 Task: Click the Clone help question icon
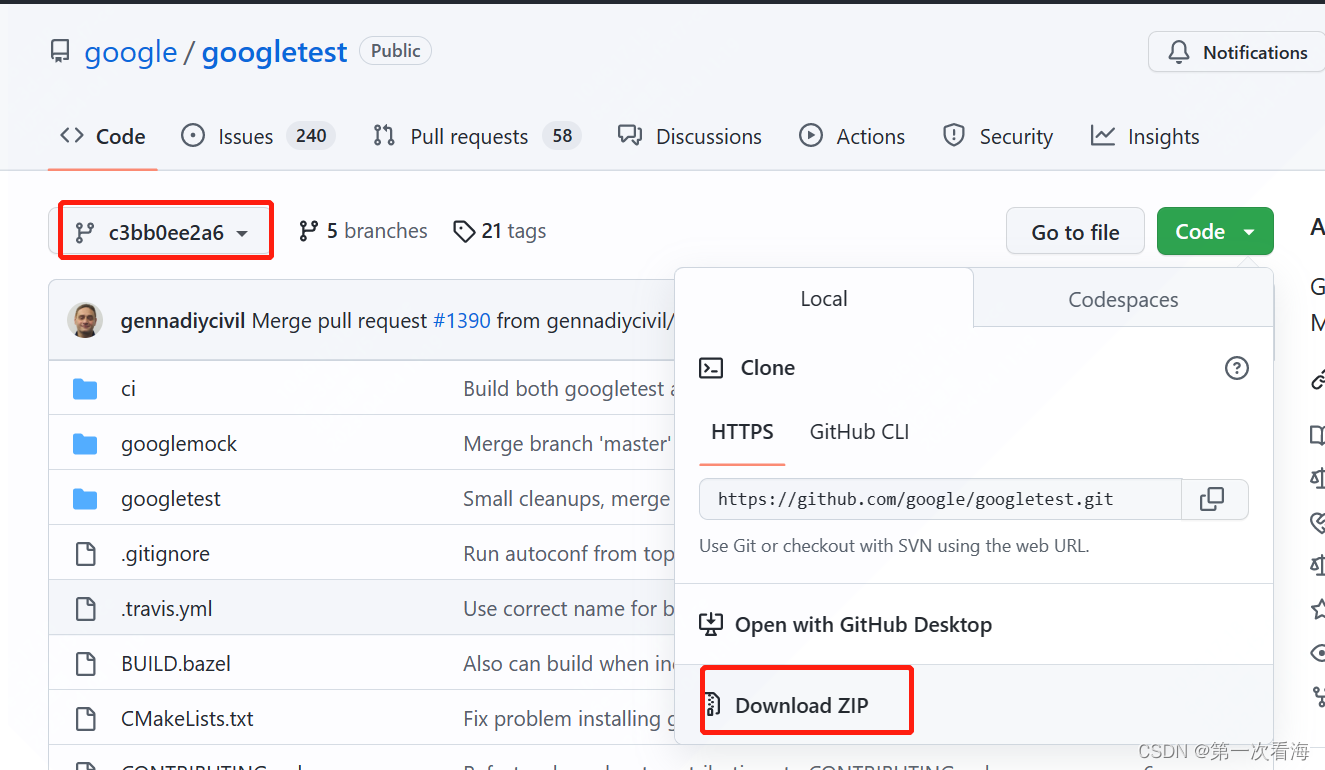point(1237,368)
